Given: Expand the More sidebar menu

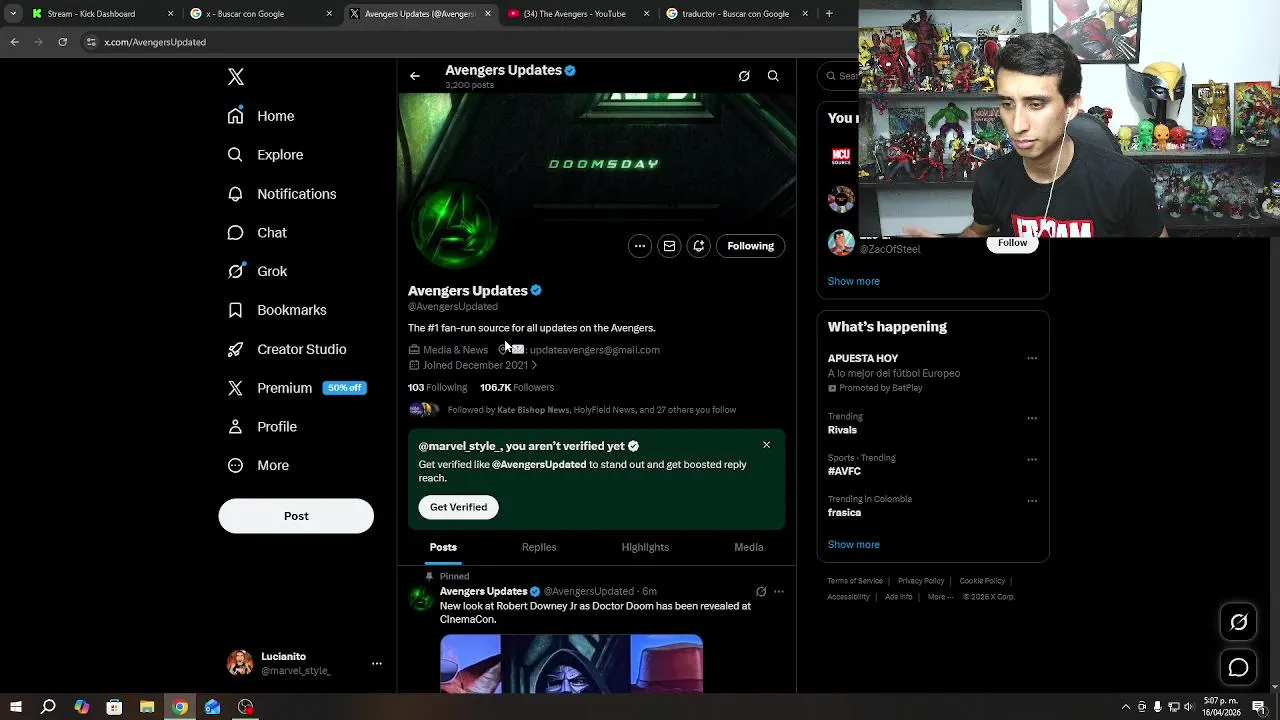Looking at the screenshot, I should (x=258, y=465).
